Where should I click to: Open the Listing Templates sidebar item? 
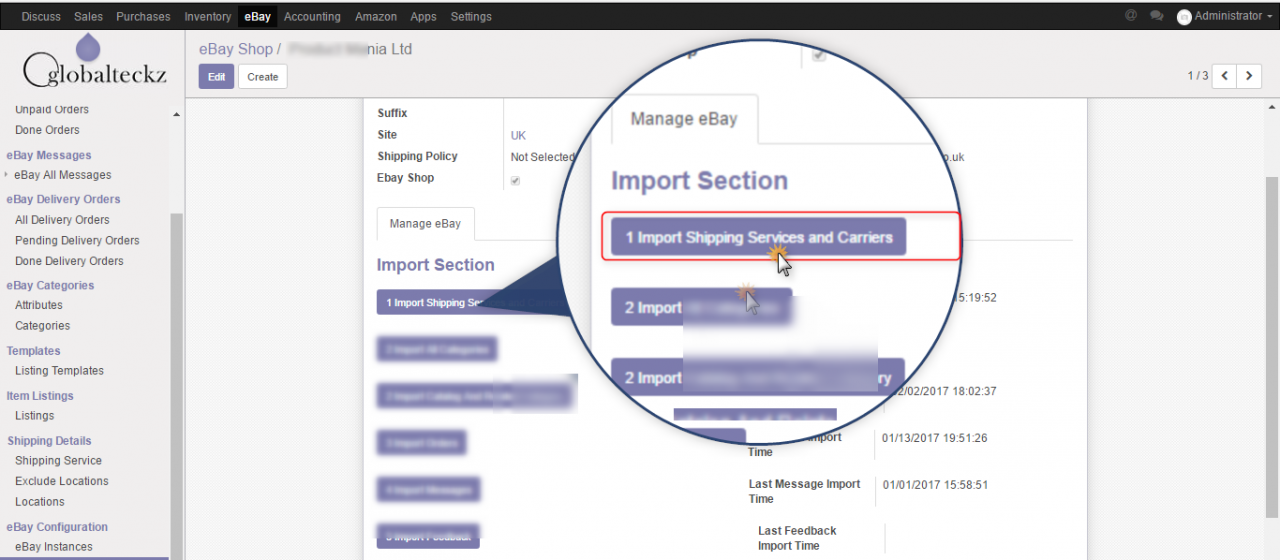[59, 371]
